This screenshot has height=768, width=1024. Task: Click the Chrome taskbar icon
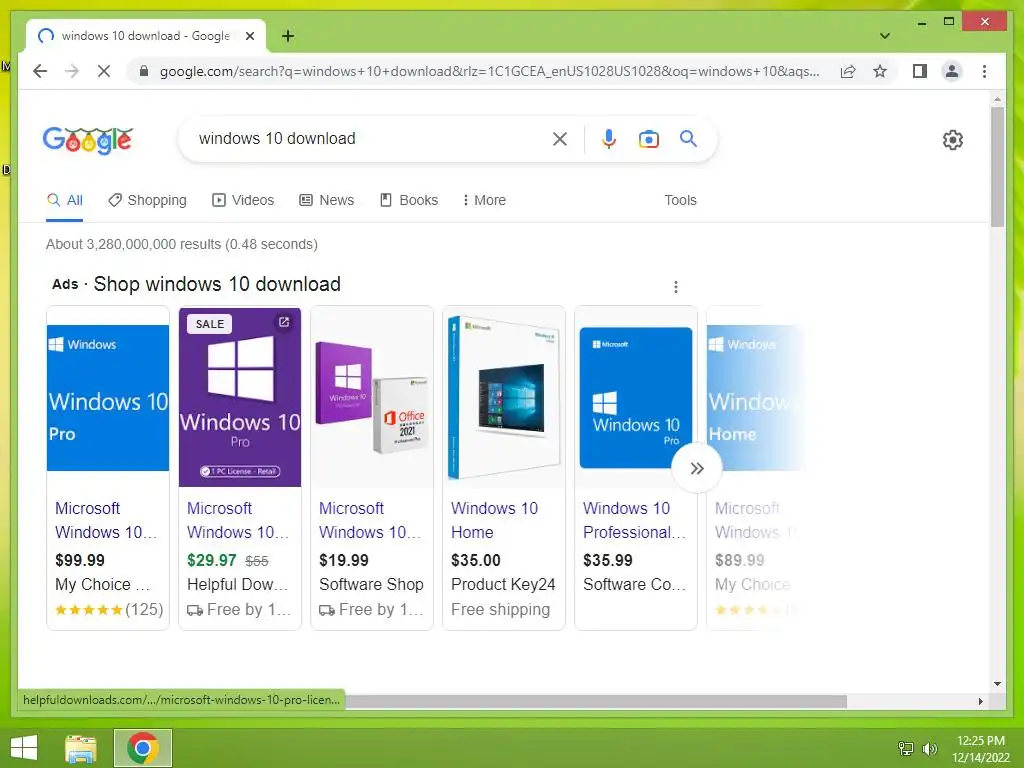click(142, 748)
